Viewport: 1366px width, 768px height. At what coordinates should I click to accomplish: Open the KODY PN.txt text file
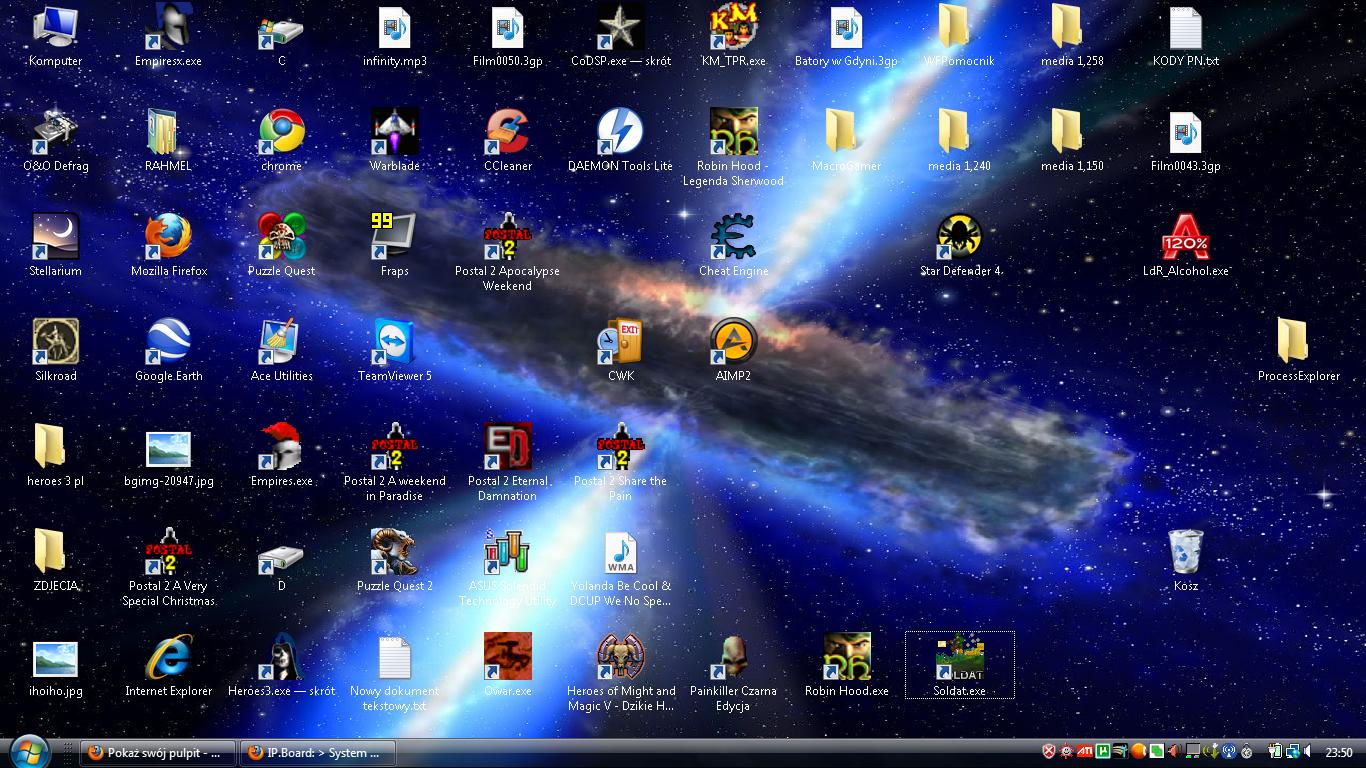pos(1185,36)
